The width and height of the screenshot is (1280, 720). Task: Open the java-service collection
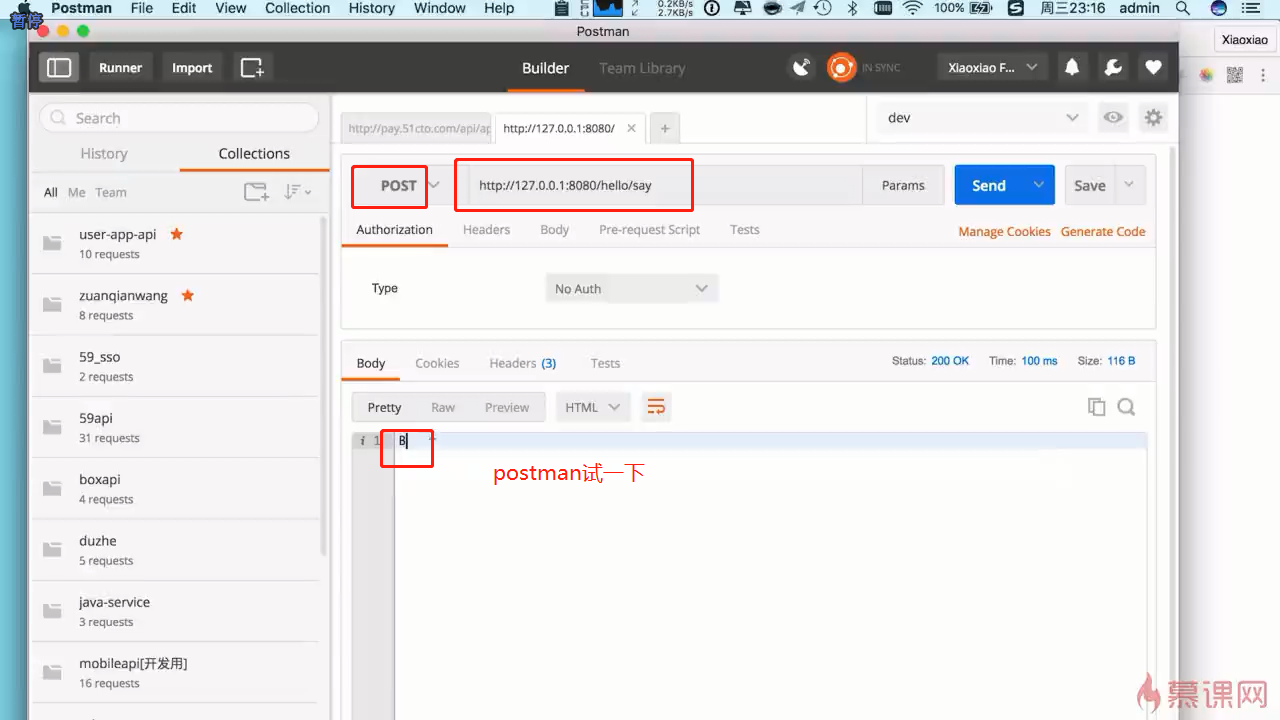point(175,611)
